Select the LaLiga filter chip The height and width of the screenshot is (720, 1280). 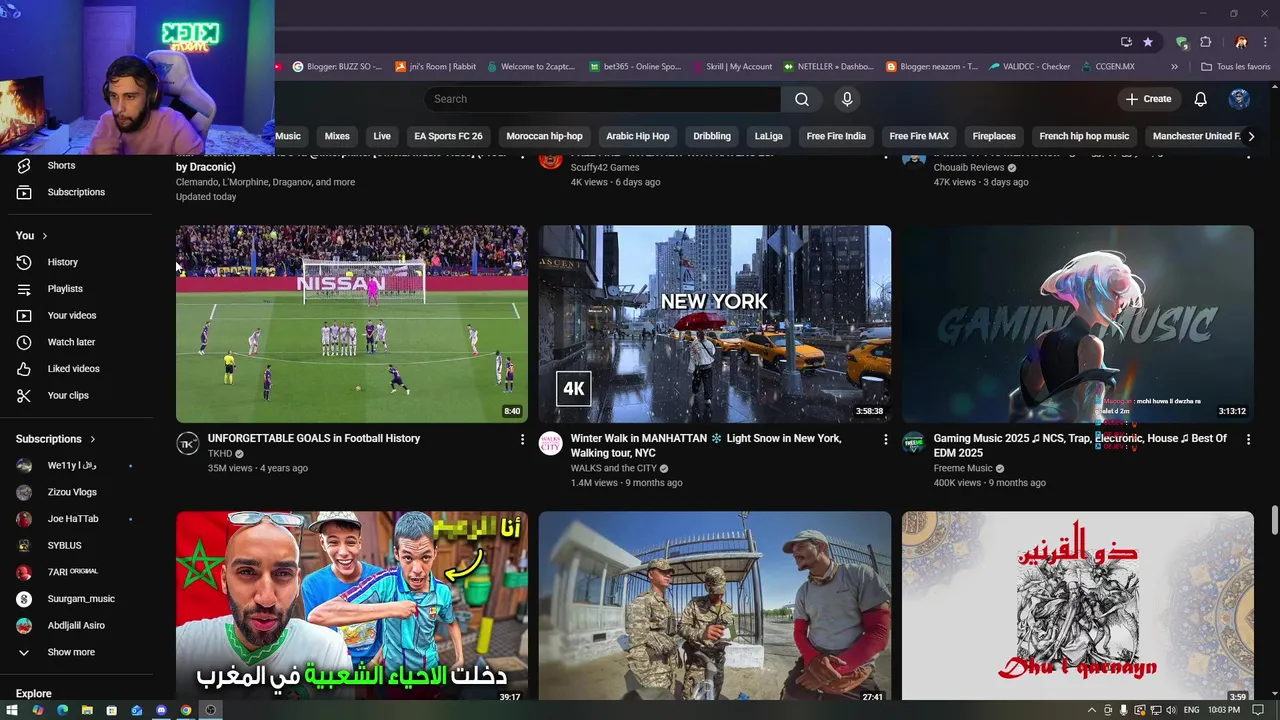click(768, 136)
